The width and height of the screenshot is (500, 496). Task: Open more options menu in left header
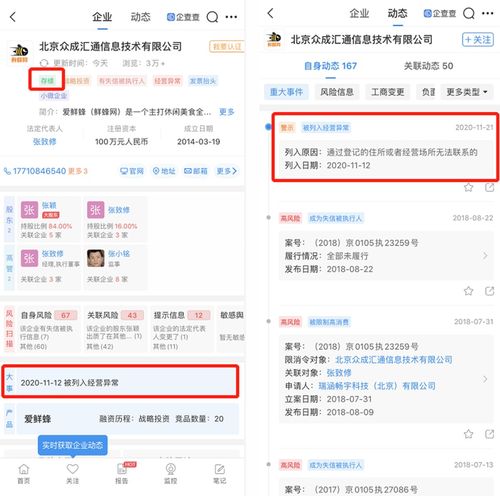231,17
